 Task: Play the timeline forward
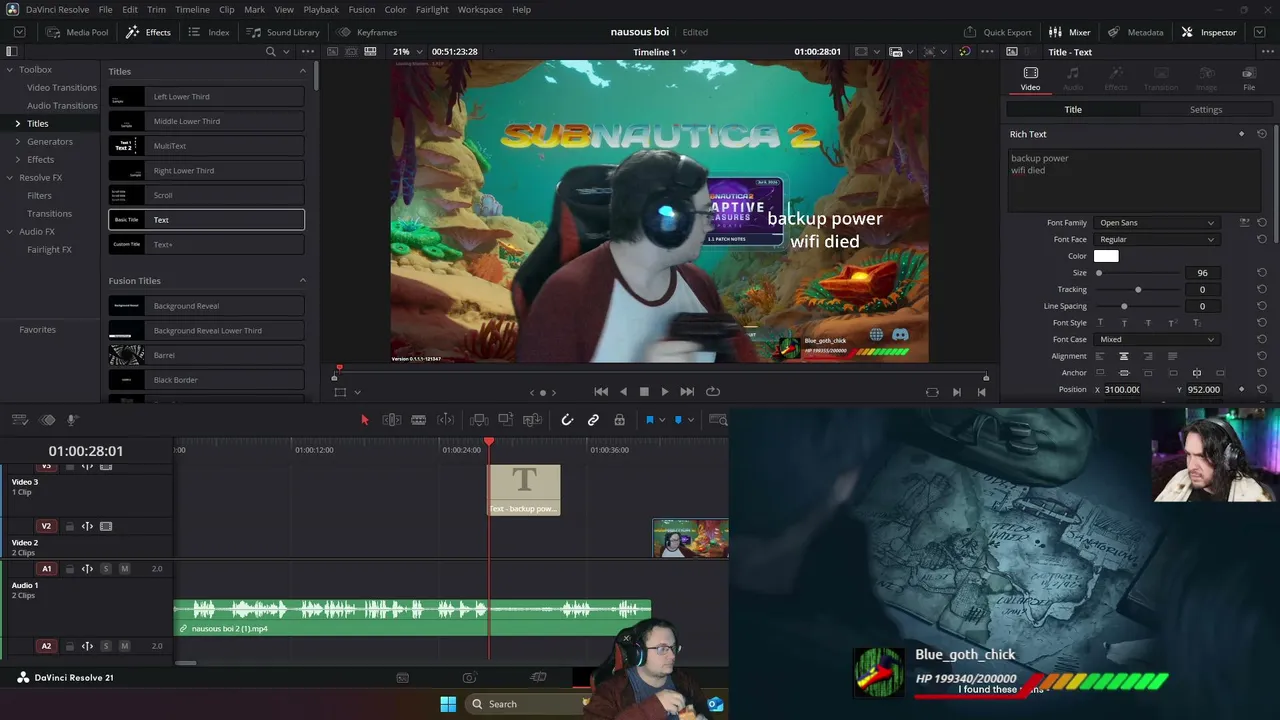tap(665, 392)
